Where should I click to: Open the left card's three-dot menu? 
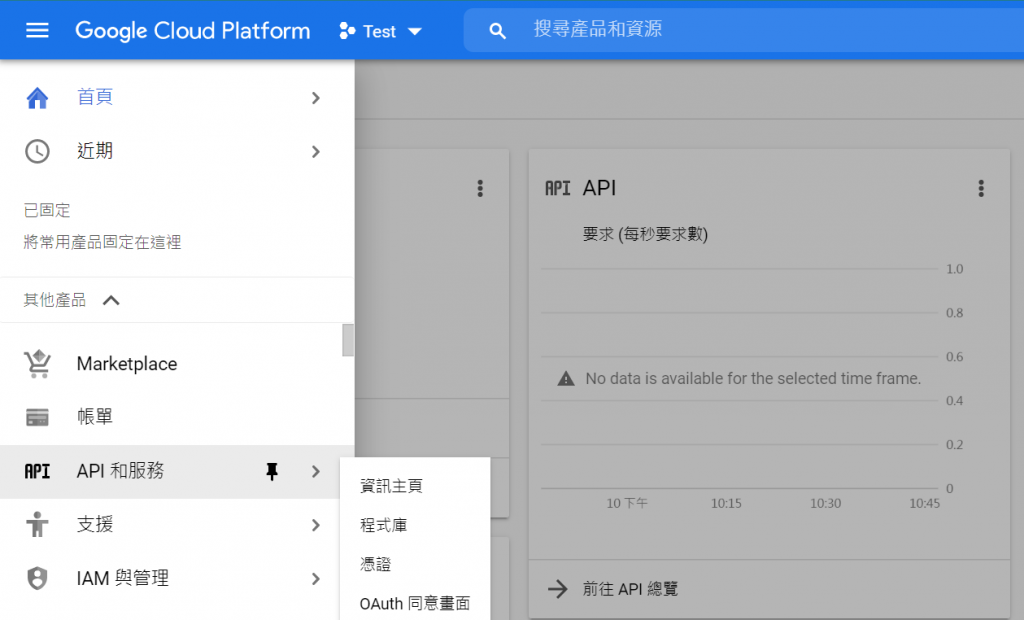480,189
